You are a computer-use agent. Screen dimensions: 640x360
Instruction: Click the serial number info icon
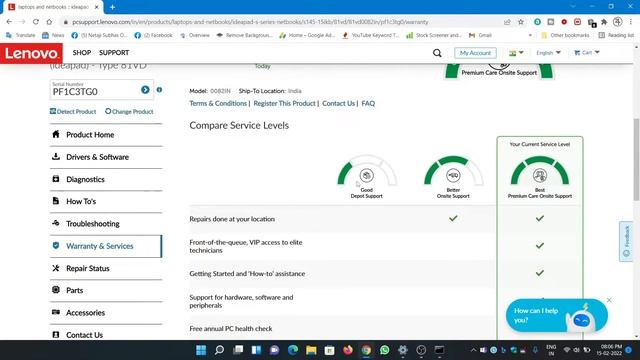coord(159,90)
